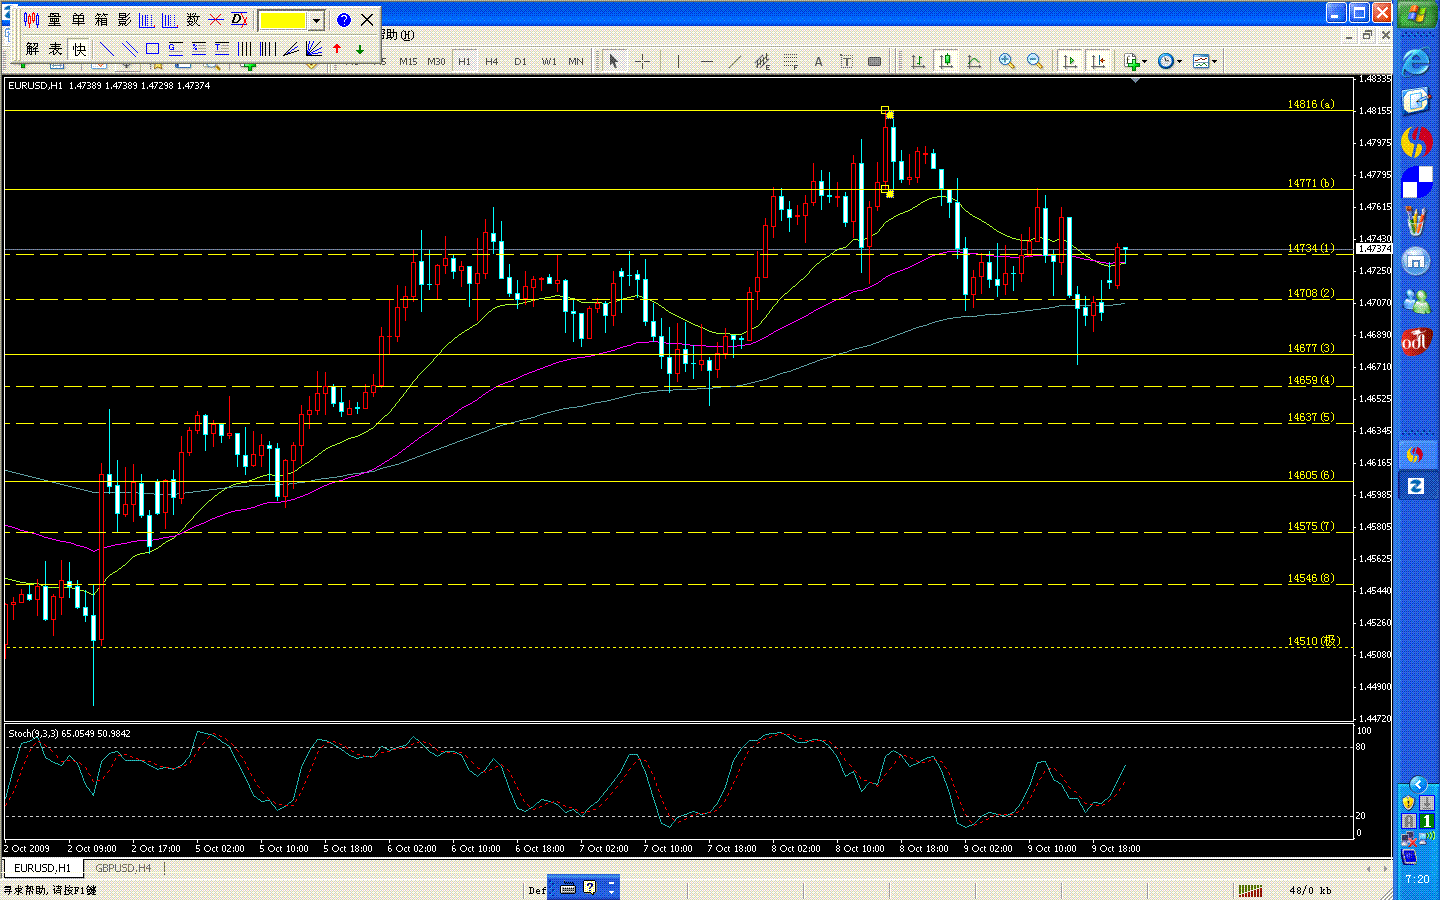
Task: Select the Fibonacci retracement tool
Action: coord(791,62)
